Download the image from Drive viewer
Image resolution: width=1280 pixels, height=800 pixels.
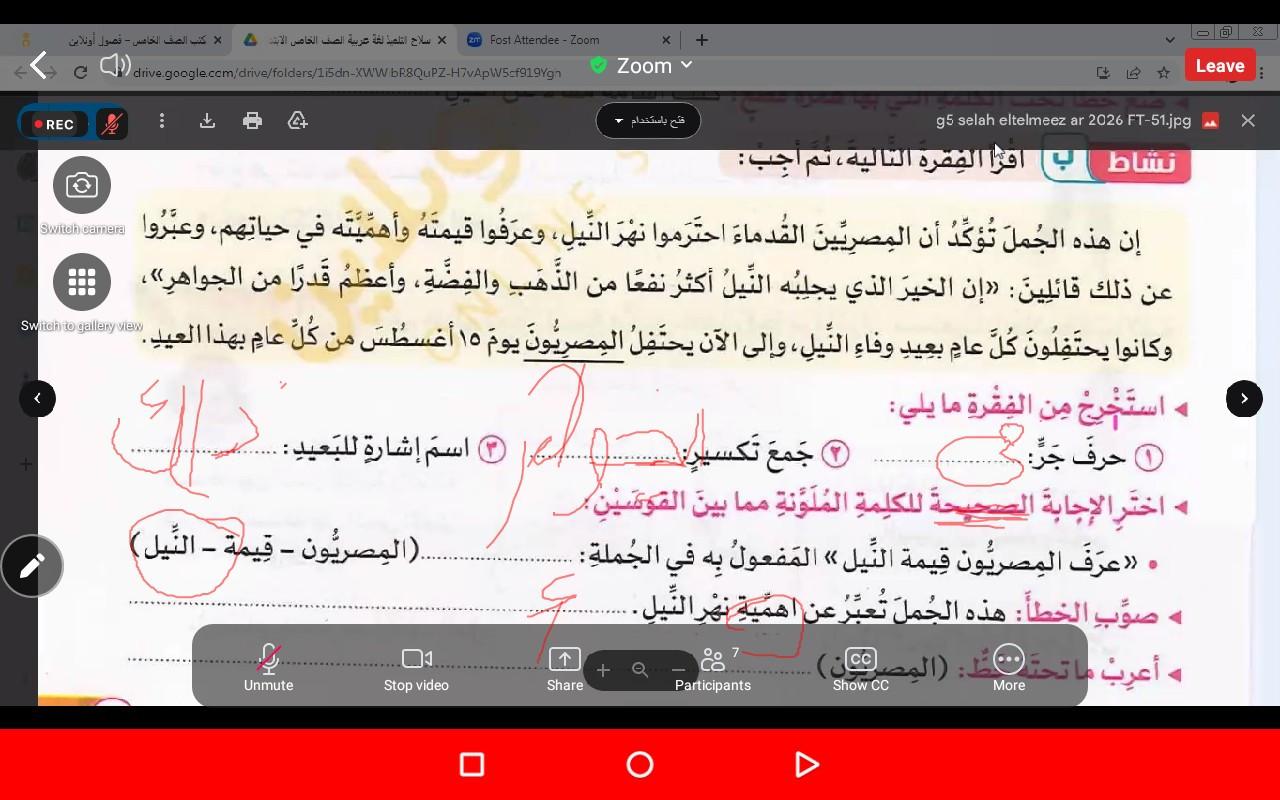pos(207,121)
